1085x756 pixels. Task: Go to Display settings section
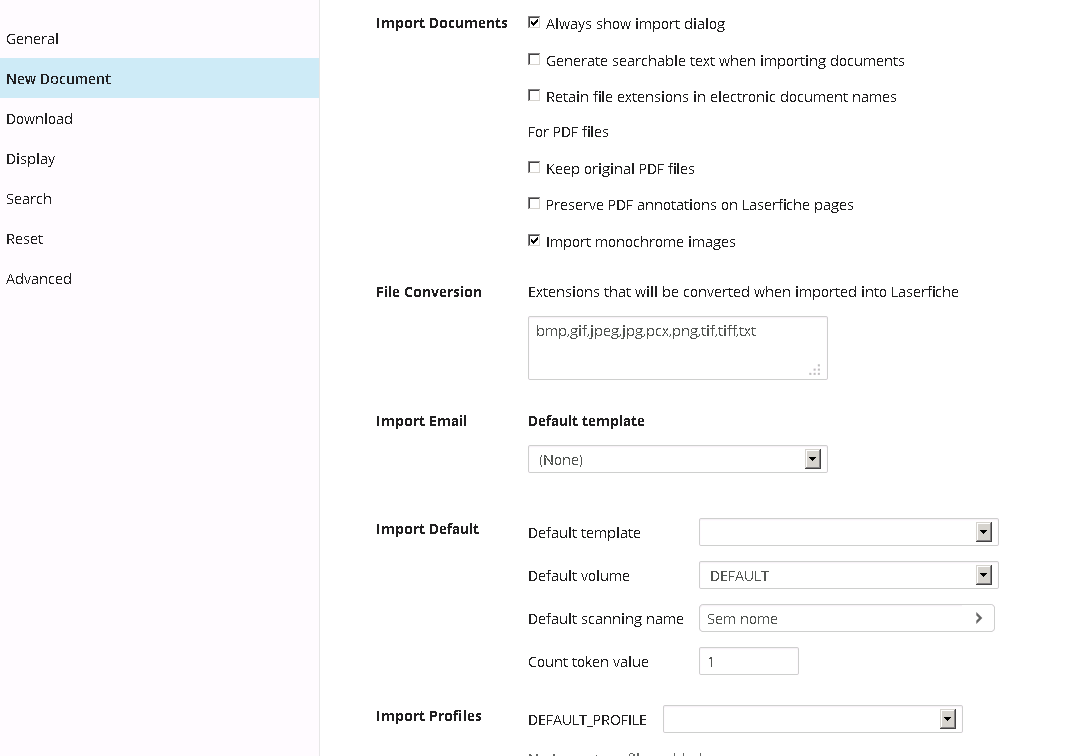[x=30, y=159]
